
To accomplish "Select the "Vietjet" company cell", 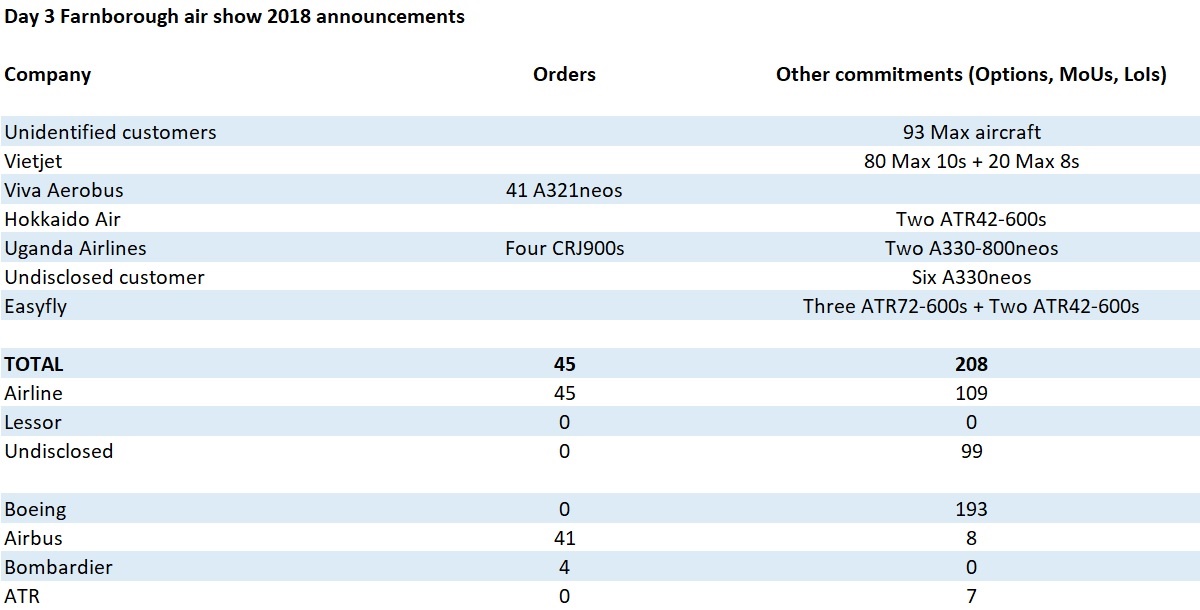I will [x=34, y=161].
